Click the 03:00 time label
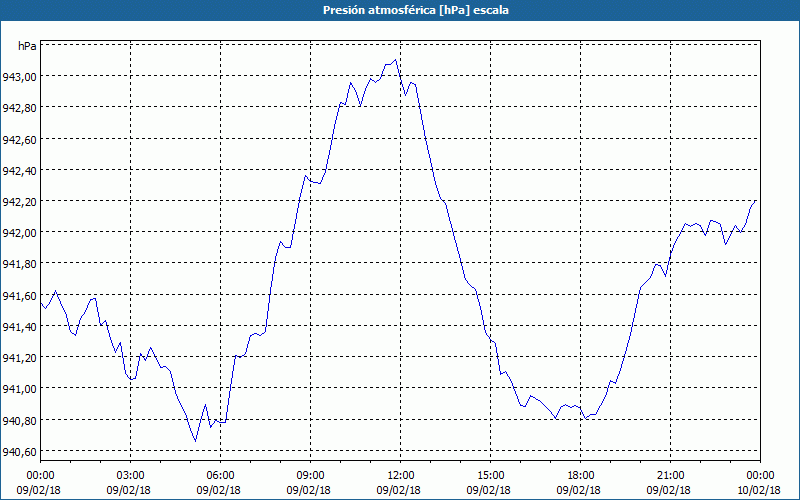800x500 pixels. [131, 476]
